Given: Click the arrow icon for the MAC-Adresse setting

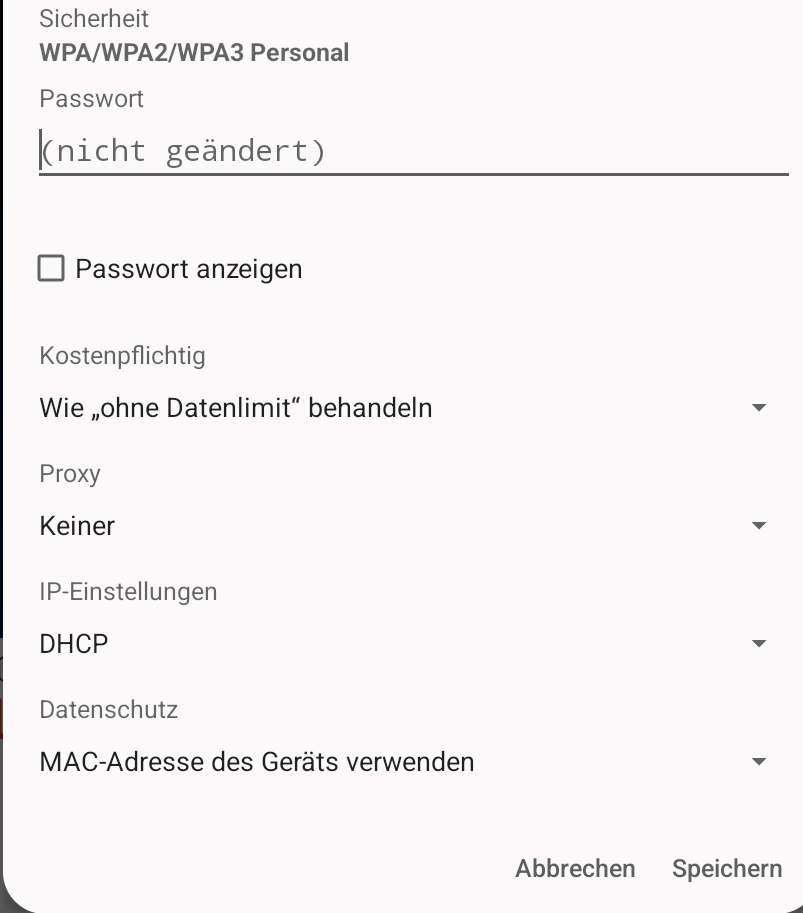Looking at the screenshot, I should point(758,762).
